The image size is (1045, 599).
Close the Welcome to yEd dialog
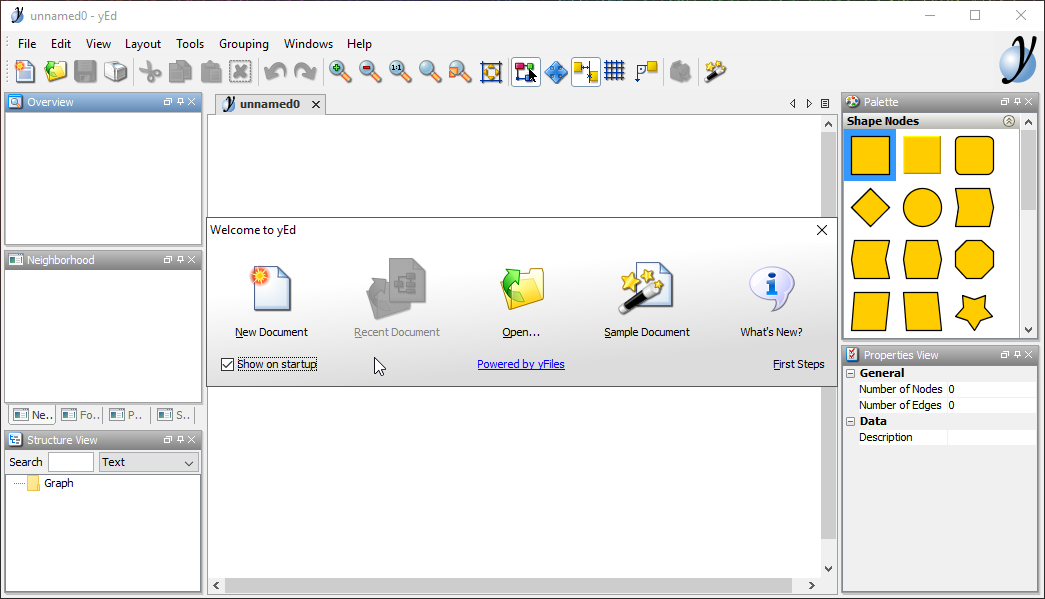[822, 230]
